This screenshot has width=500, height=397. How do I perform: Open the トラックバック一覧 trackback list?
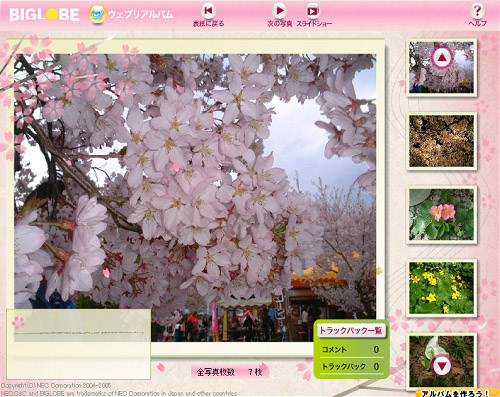click(351, 330)
